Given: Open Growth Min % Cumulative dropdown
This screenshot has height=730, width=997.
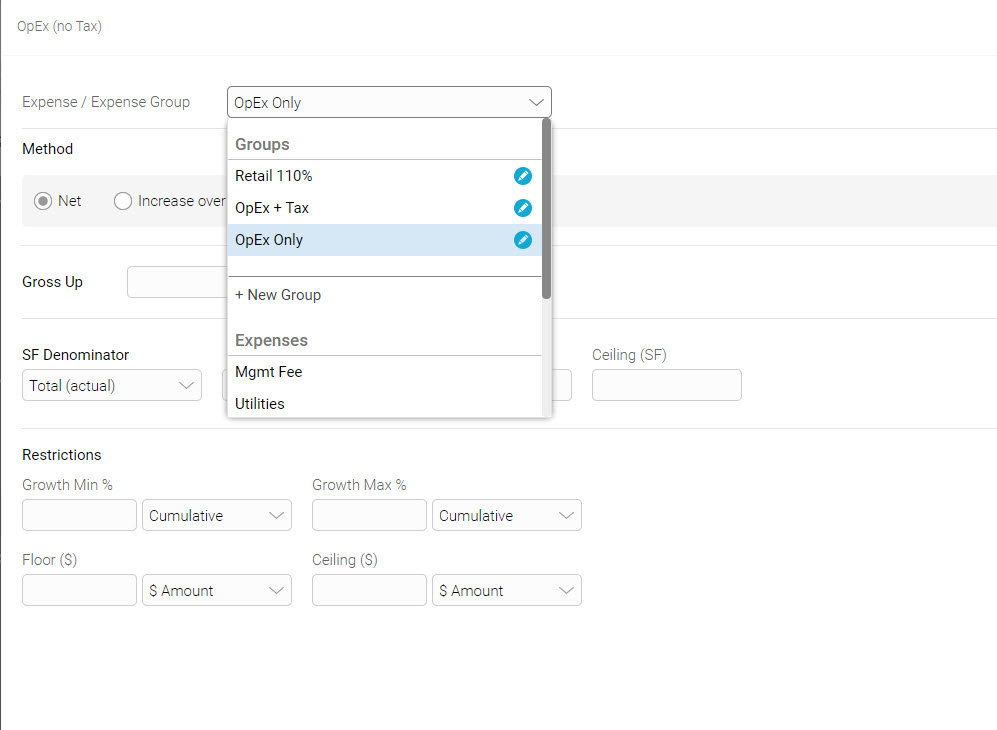Looking at the screenshot, I should (x=217, y=516).
